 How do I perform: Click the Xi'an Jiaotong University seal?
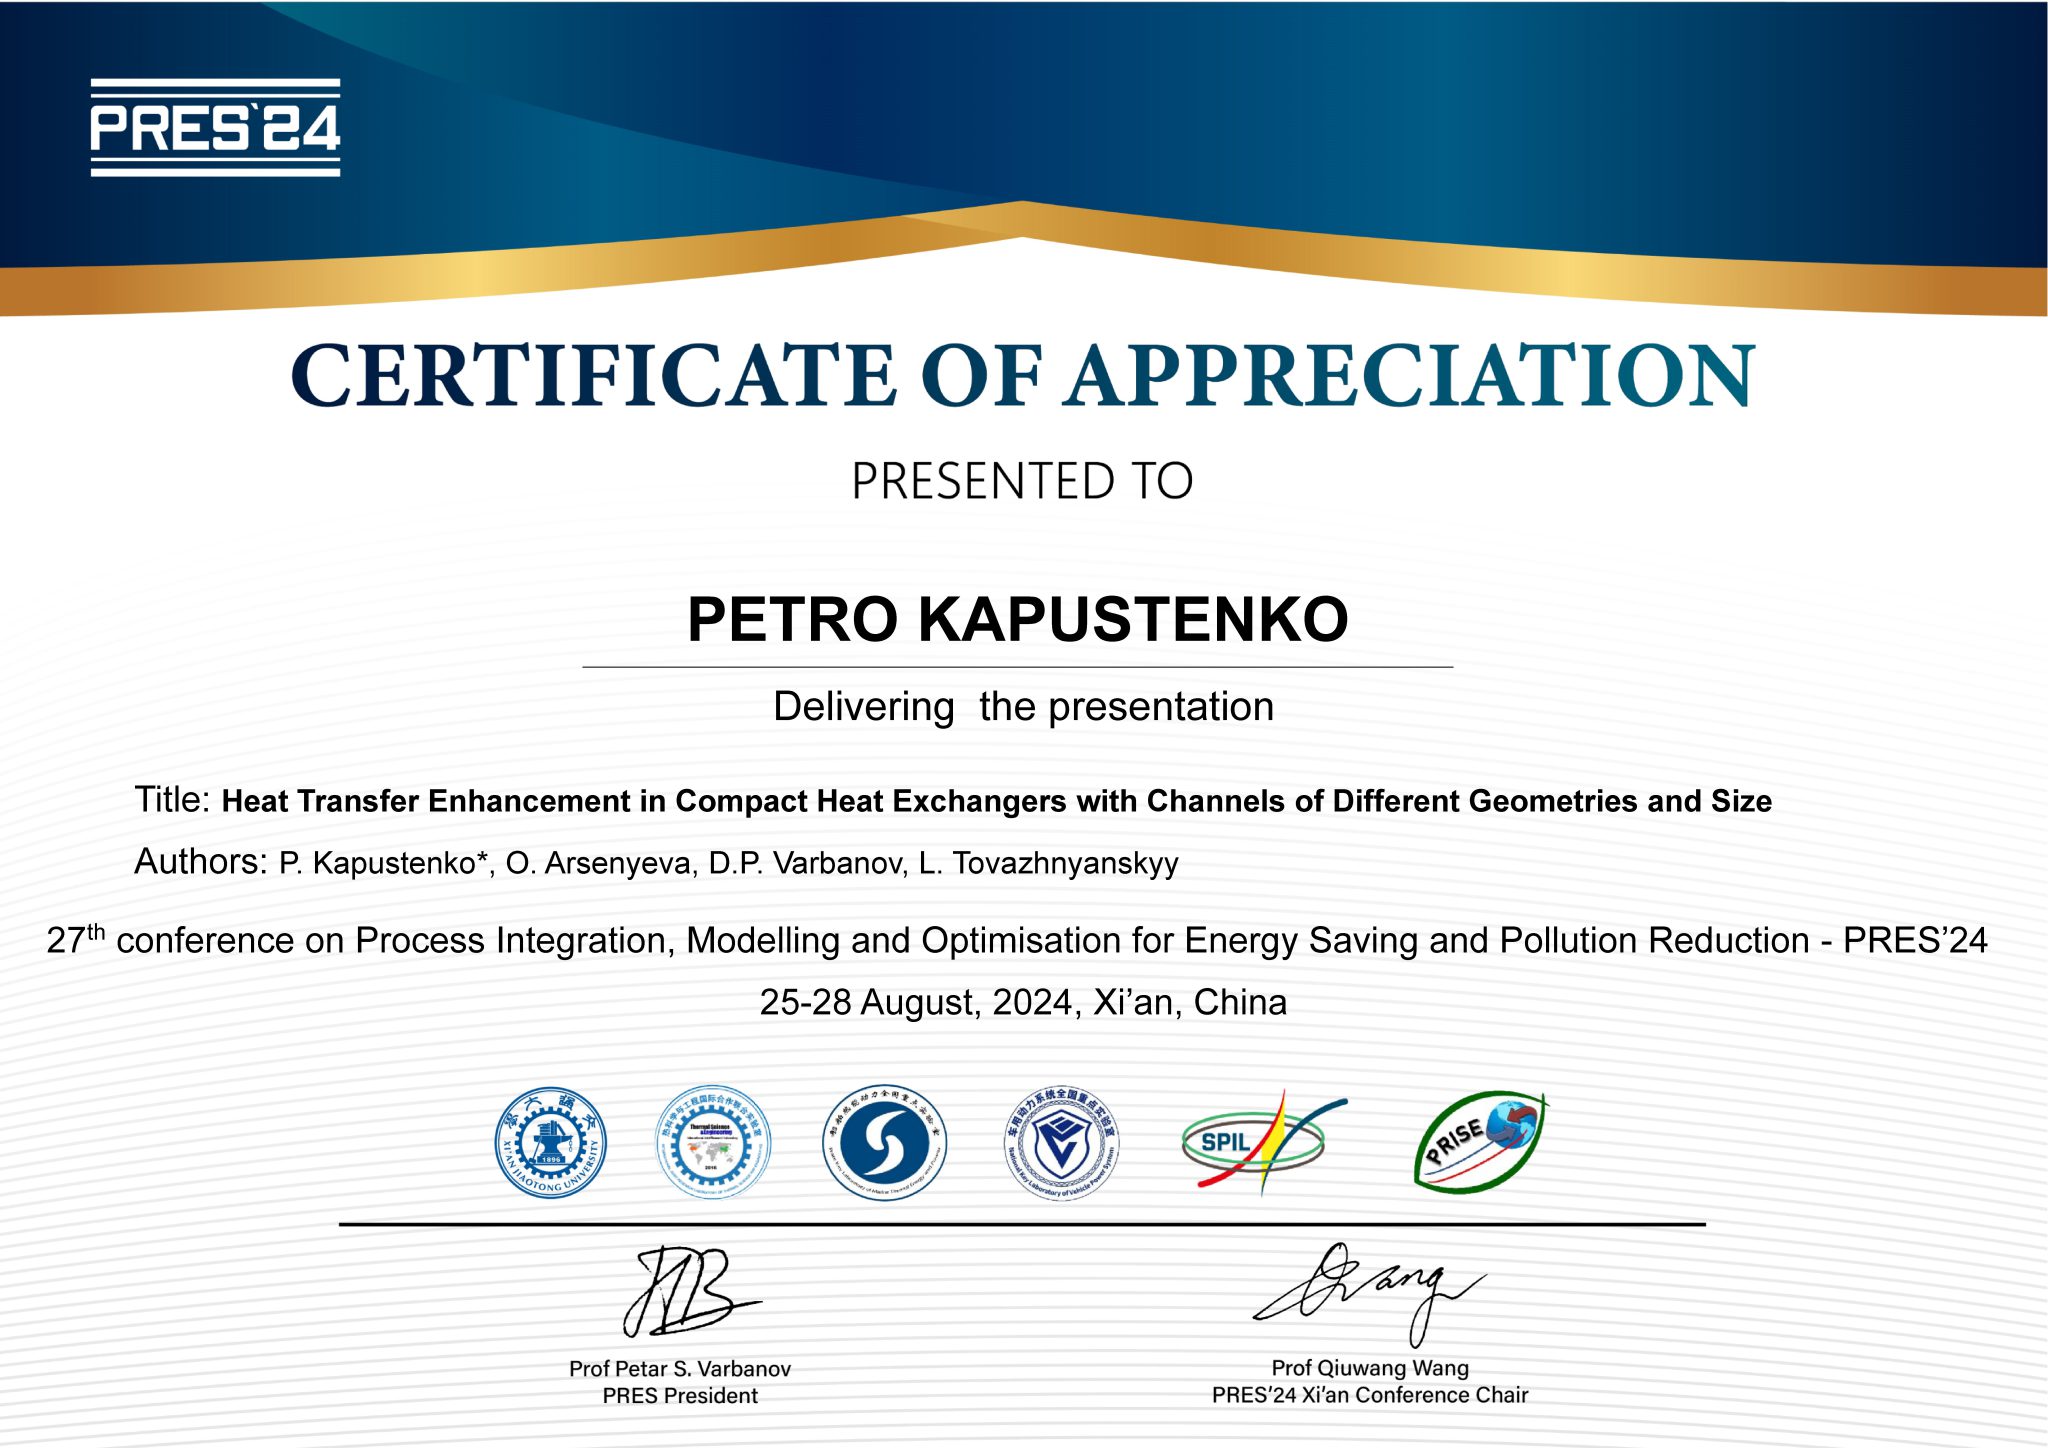(x=550, y=1142)
